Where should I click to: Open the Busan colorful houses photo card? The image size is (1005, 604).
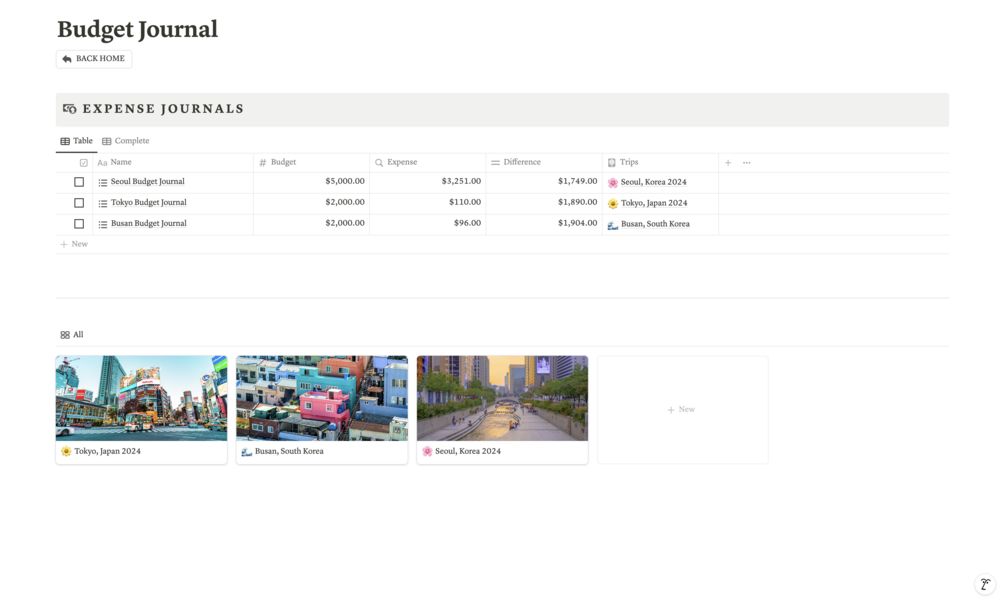(322, 398)
